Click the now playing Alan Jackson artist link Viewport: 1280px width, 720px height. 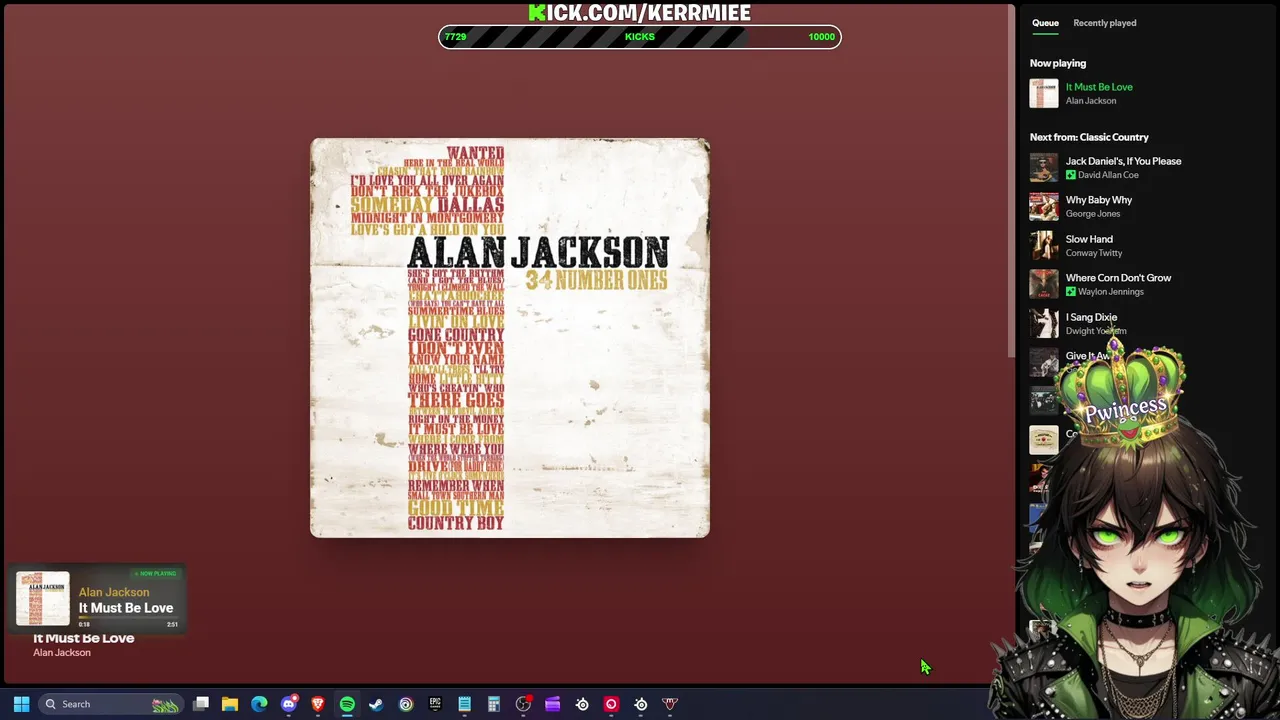[1091, 101]
